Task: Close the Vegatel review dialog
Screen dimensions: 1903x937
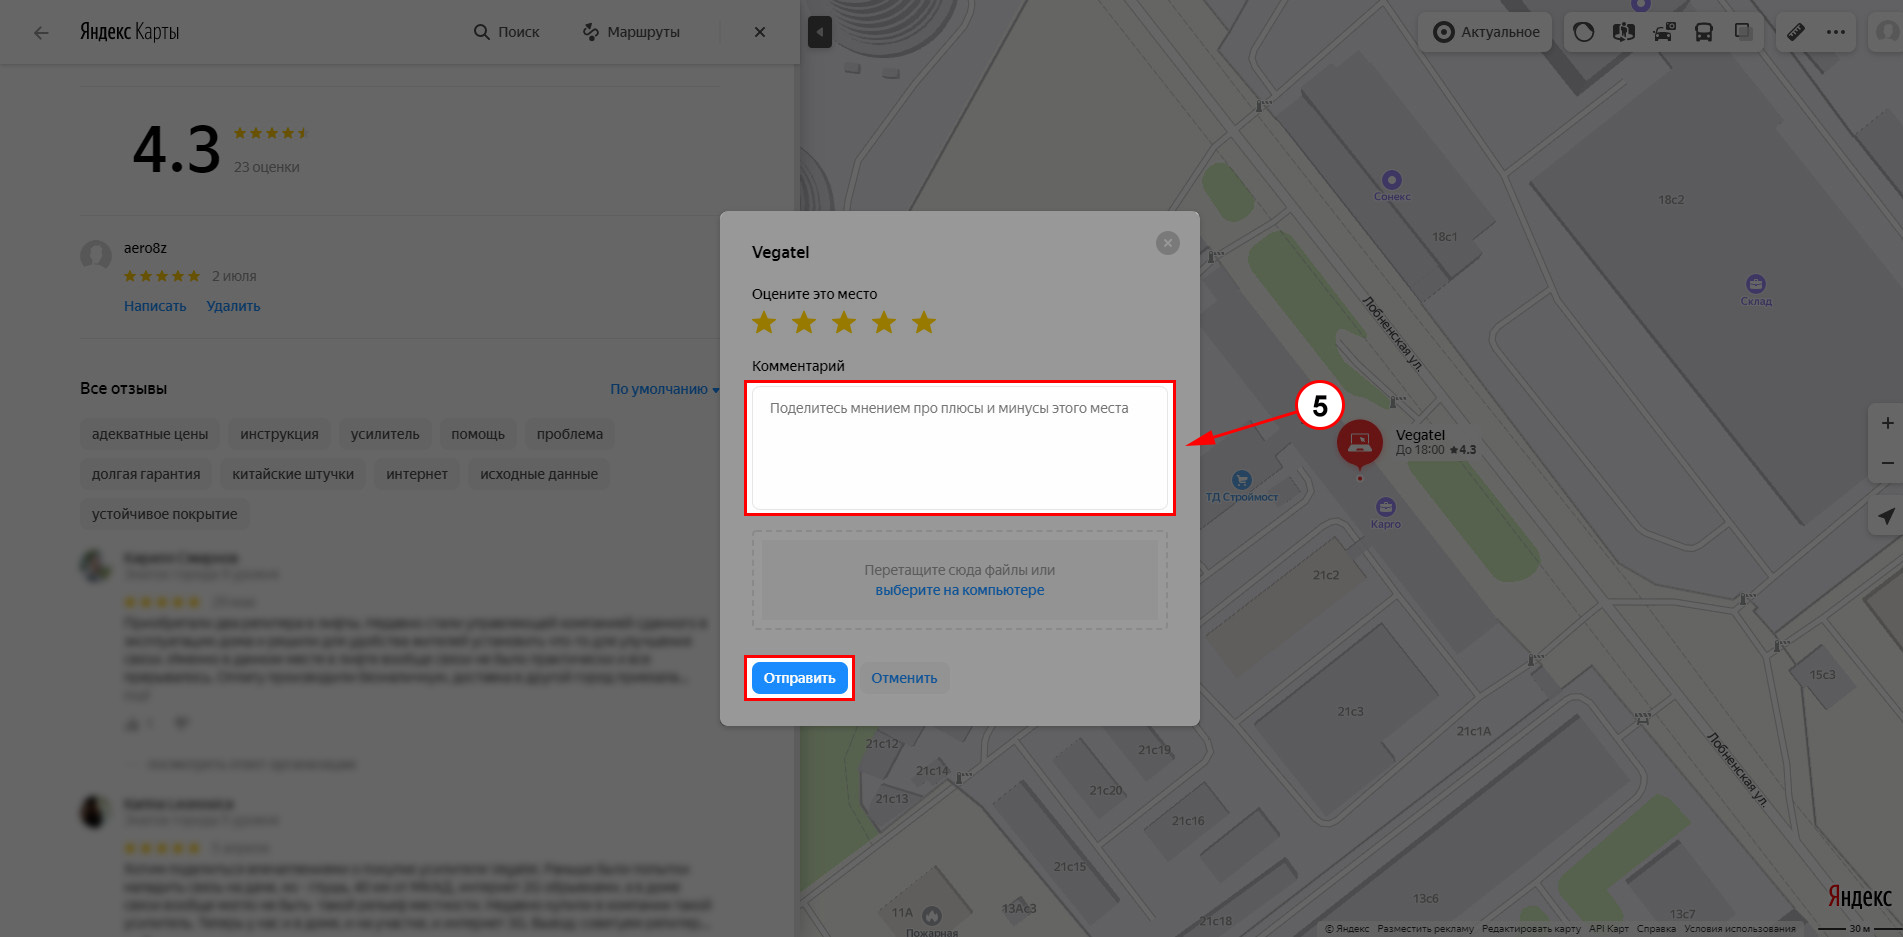Action: click(1167, 243)
